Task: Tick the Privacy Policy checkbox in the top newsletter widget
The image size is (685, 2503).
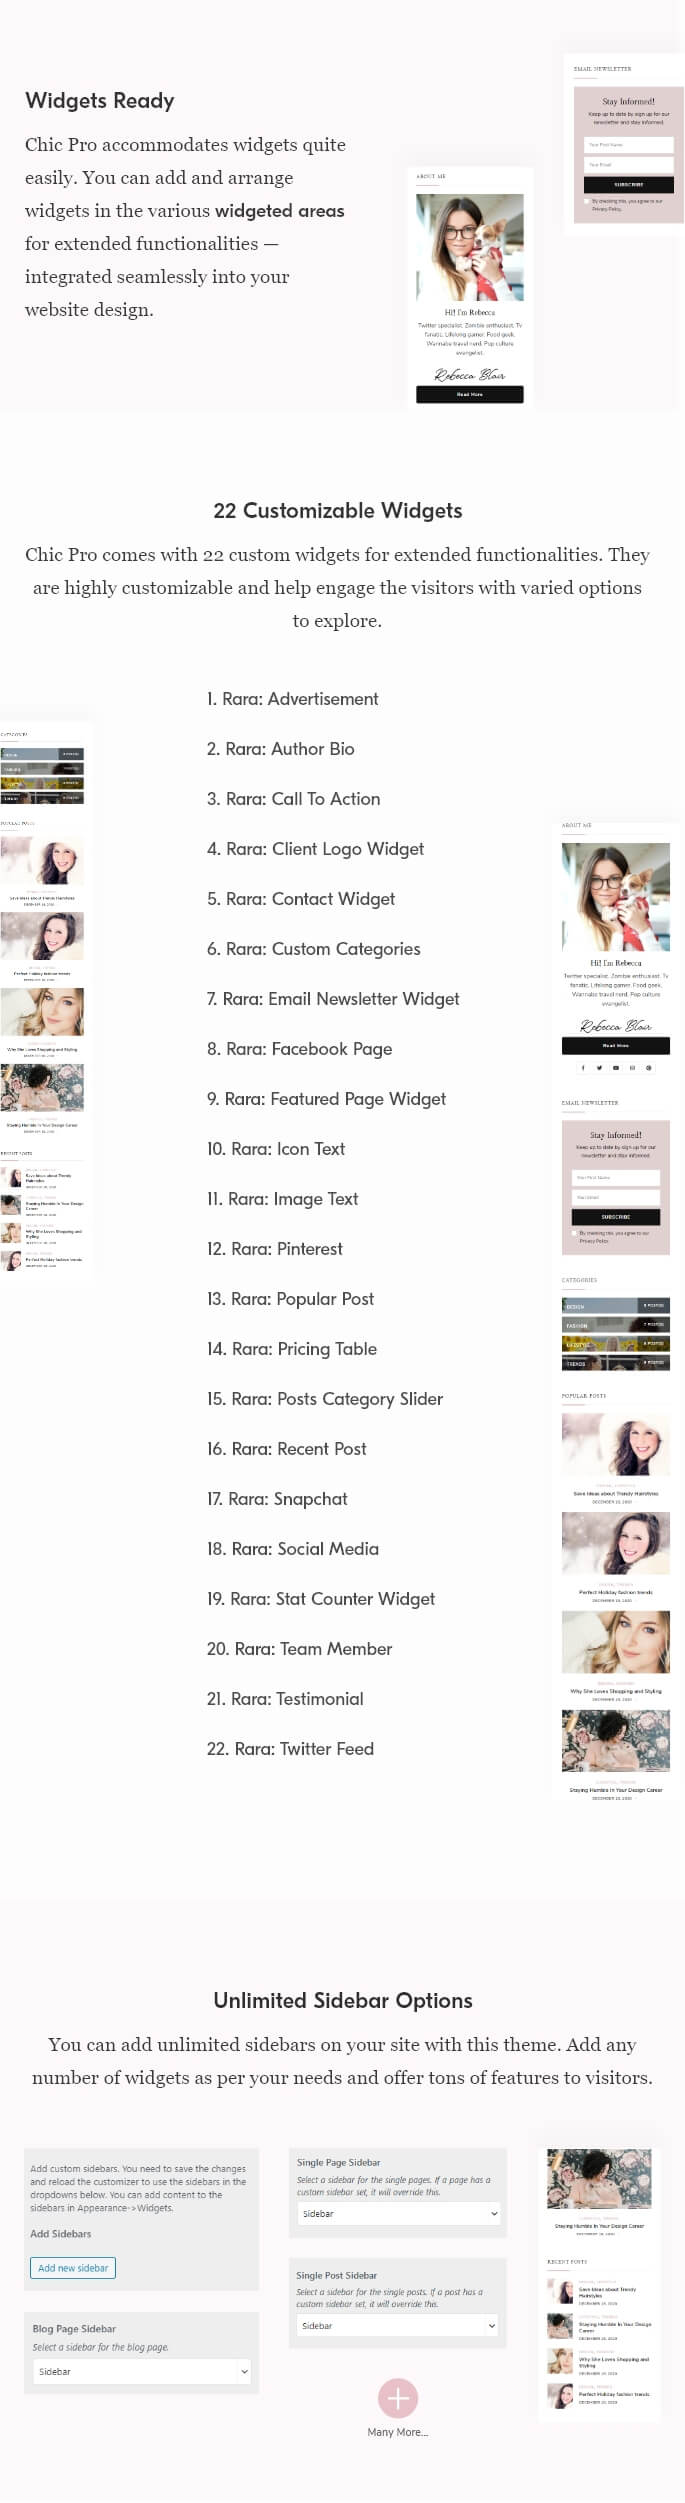Action: coord(586,201)
